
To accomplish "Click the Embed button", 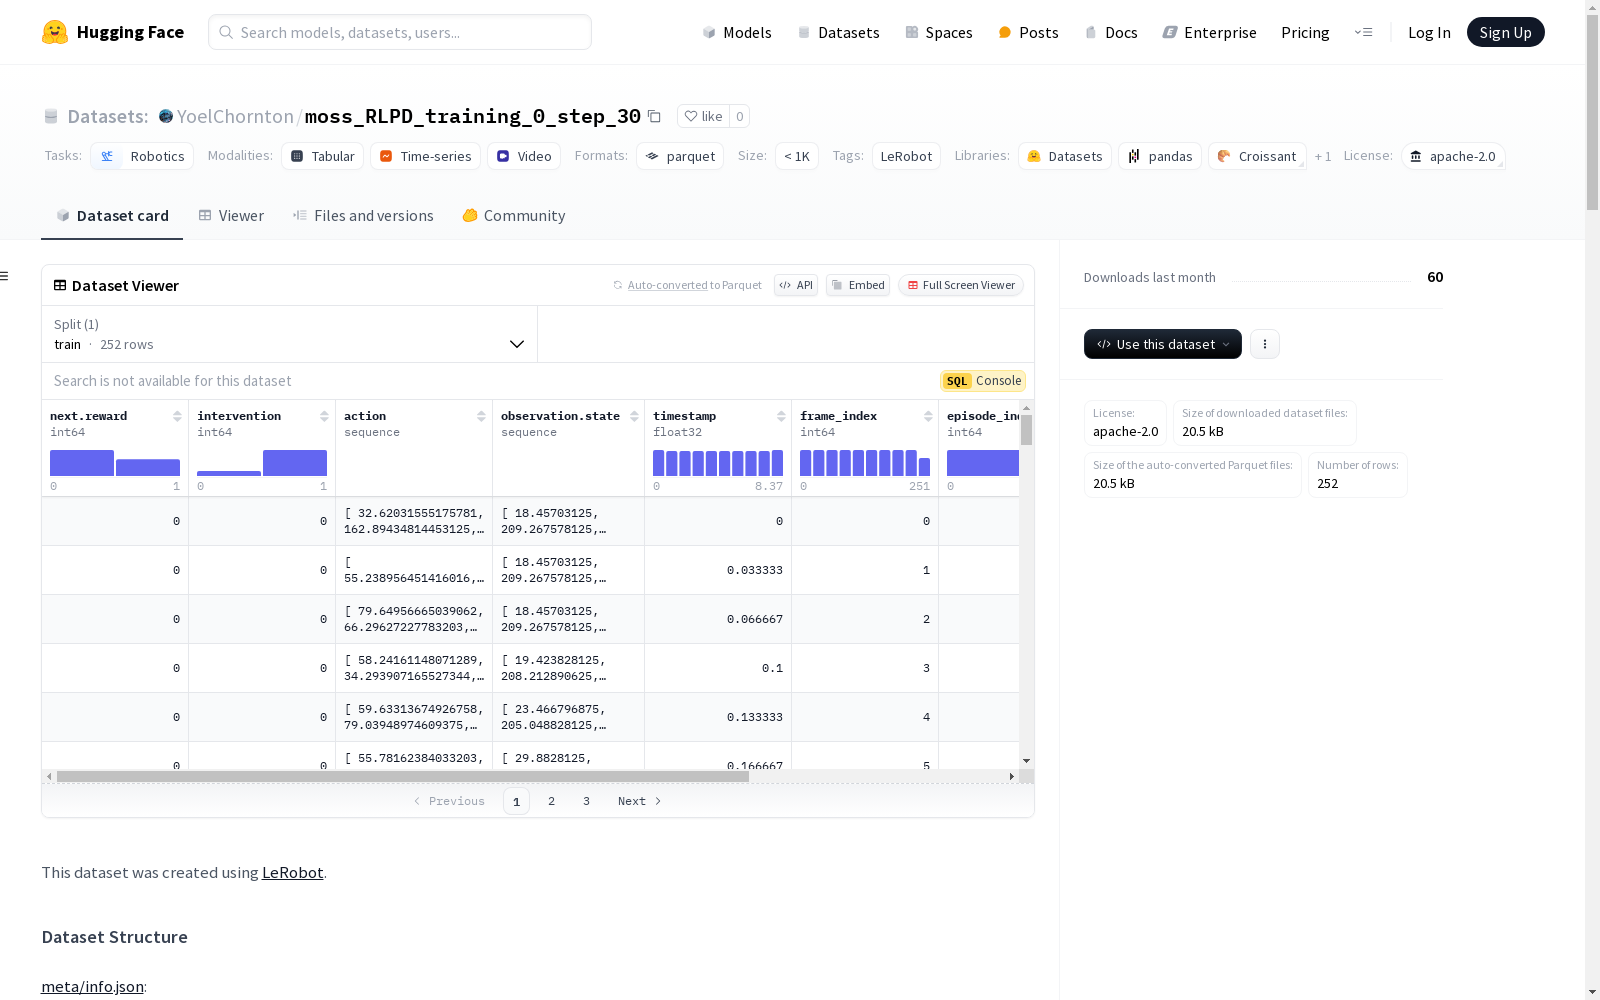I will [858, 285].
